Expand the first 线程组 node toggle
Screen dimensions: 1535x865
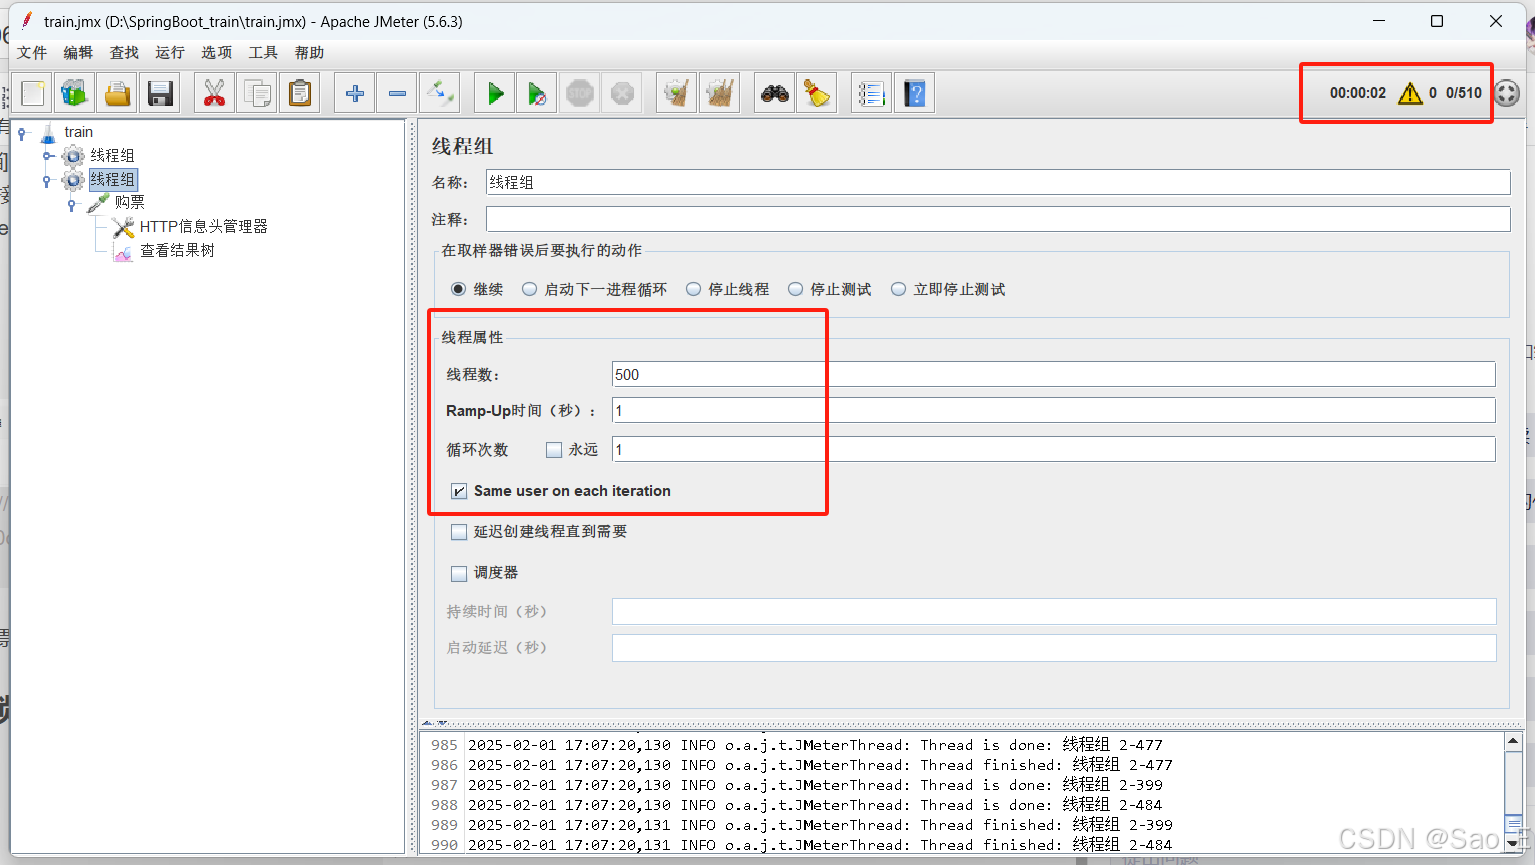tap(47, 156)
